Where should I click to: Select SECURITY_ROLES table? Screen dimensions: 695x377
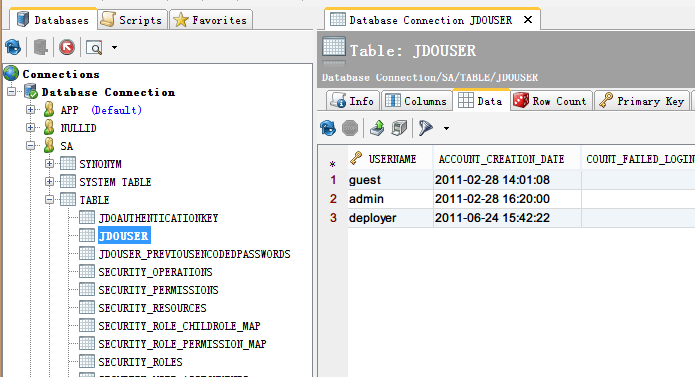point(140,362)
